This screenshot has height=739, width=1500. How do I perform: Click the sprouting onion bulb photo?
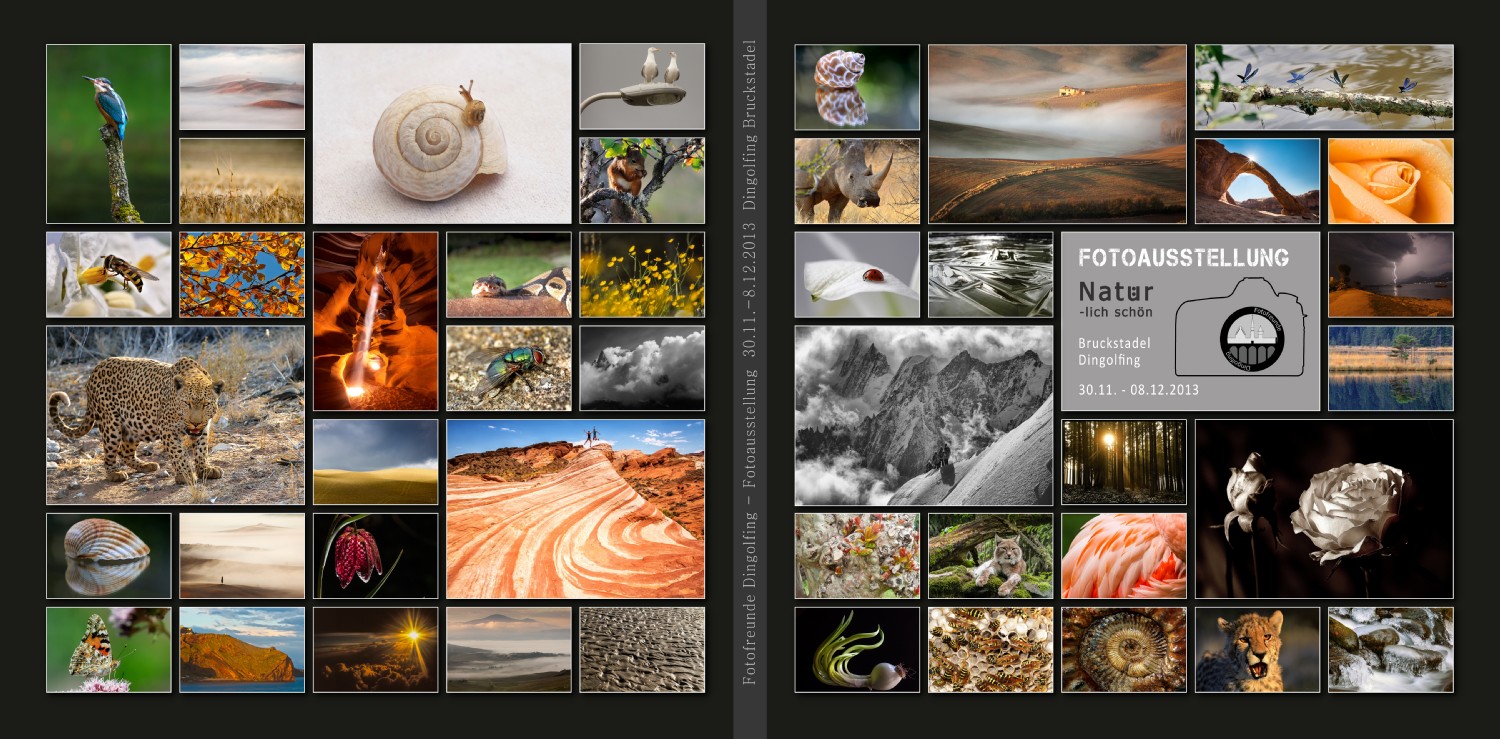(x=857, y=650)
